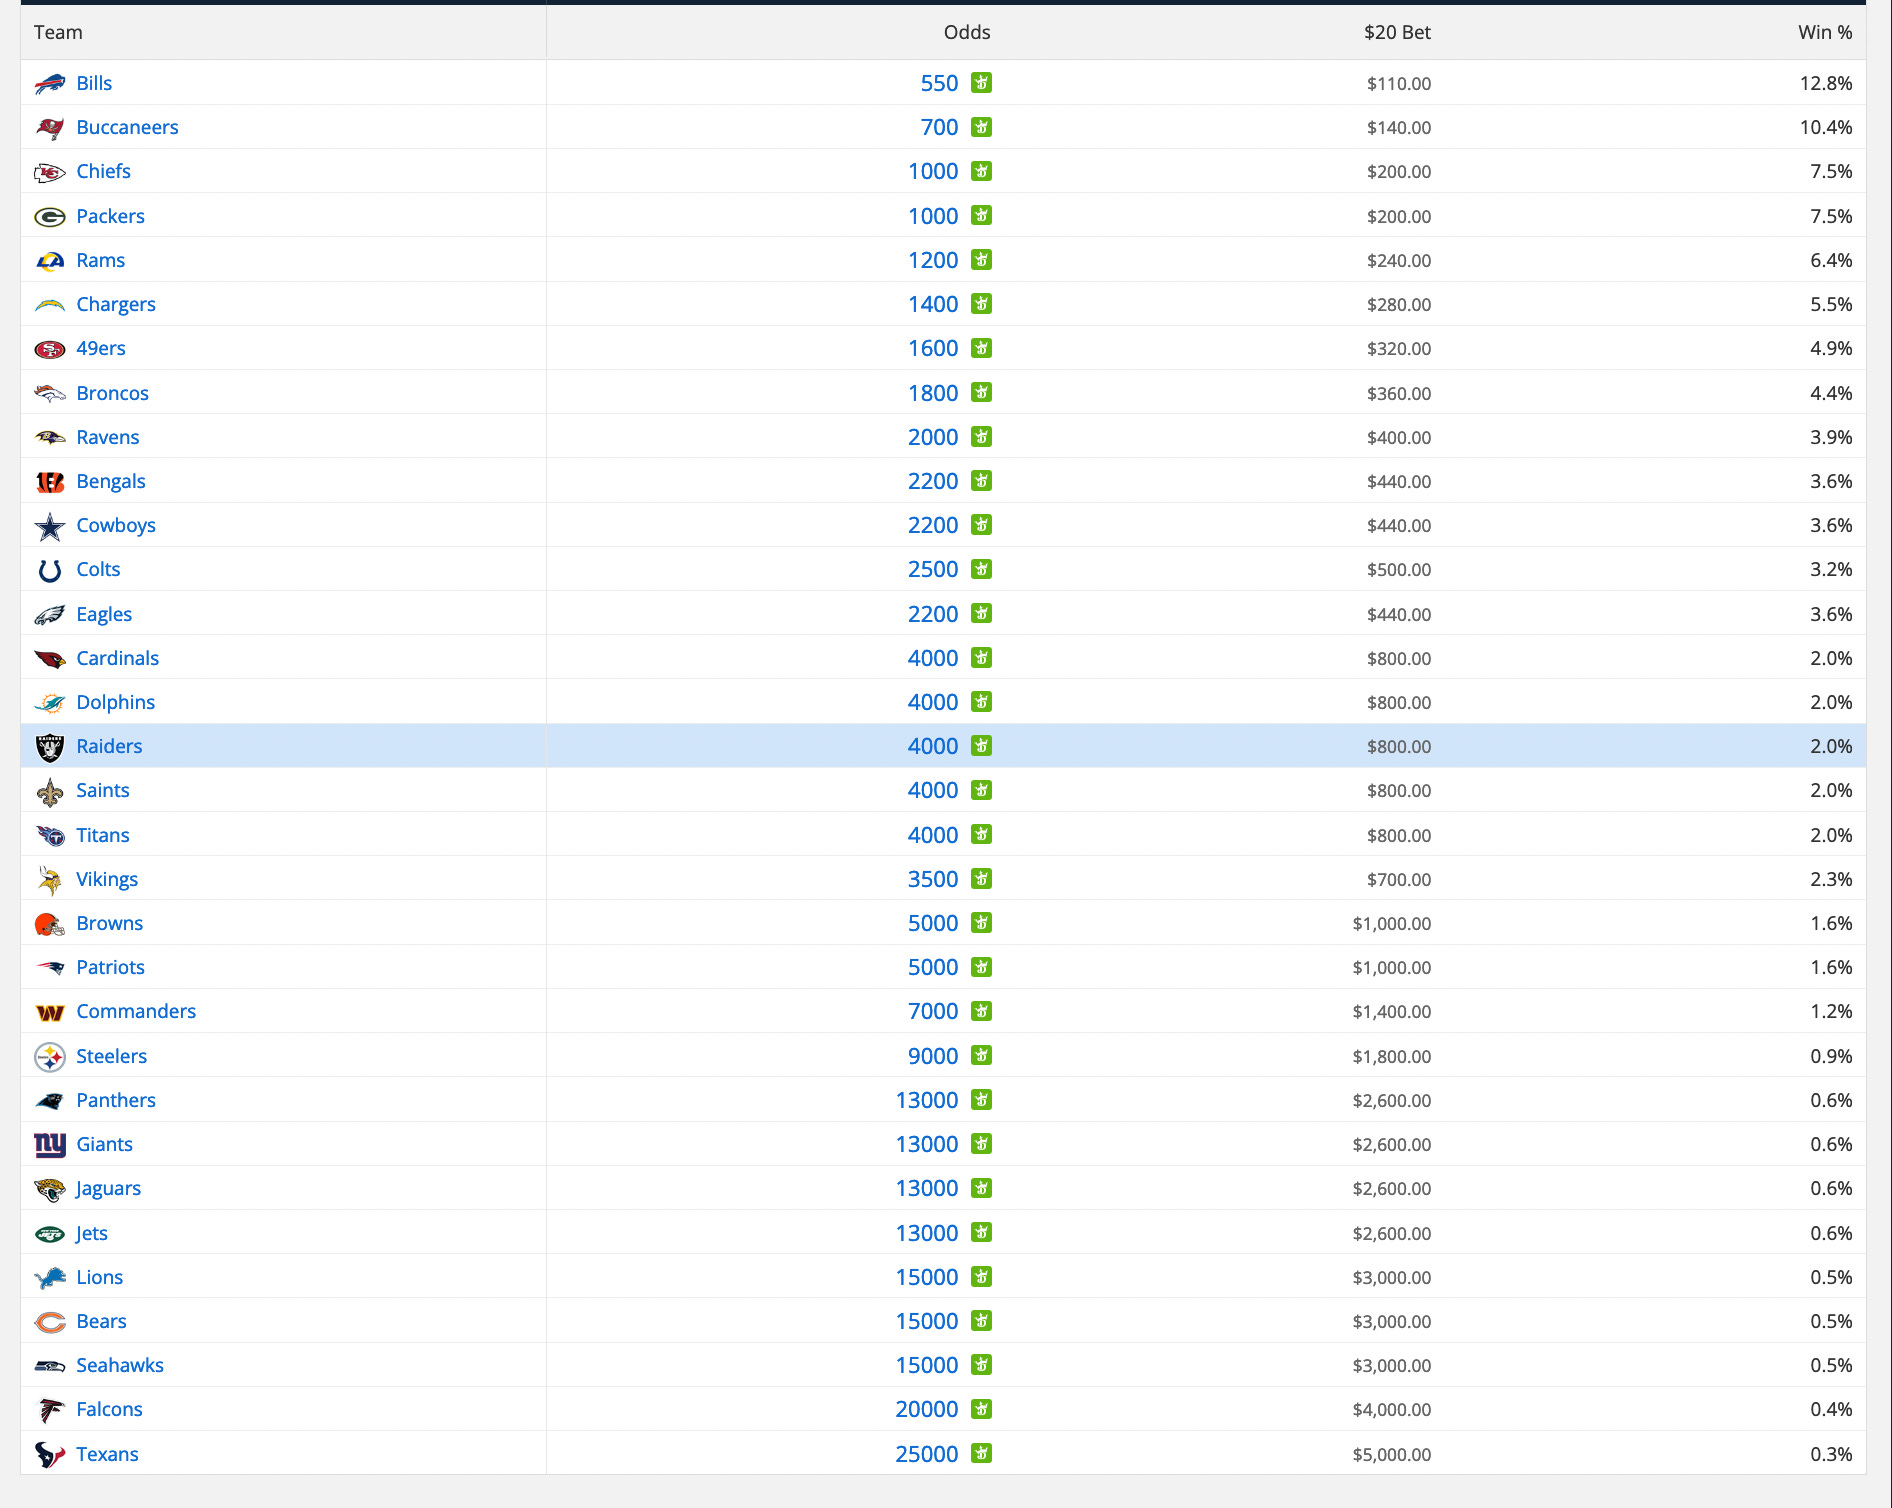Image resolution: width=1892 pixels, height=1508 pixels.
Task: Click the DraftKings icon beside Jaguars odds
Action: click(x=982, y=1188)
